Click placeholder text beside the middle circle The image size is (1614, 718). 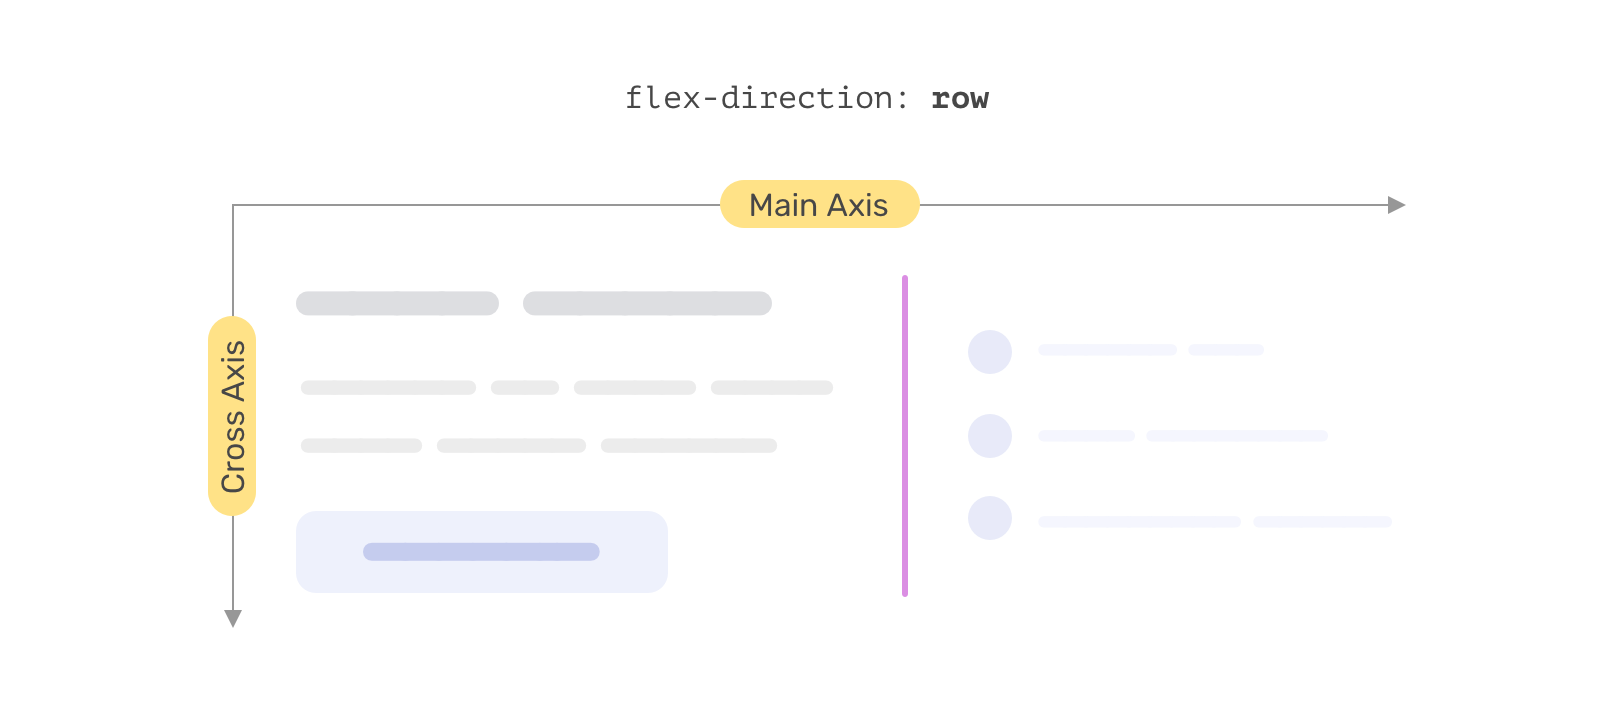(1087, 436)
